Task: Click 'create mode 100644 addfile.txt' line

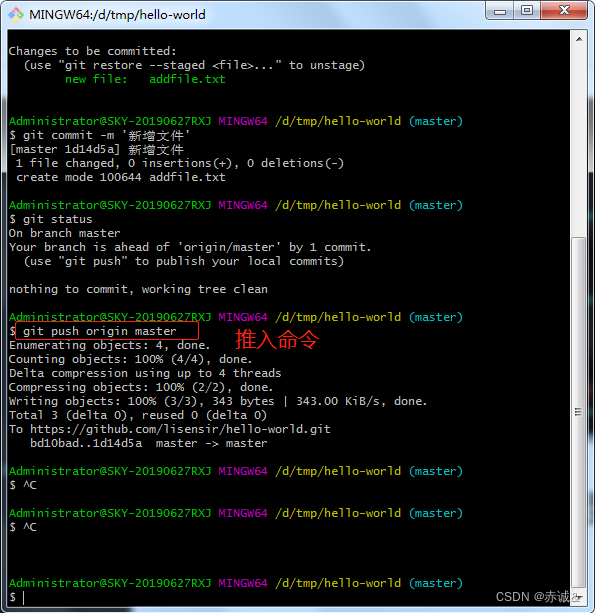Action: click(x=121, y=177)
